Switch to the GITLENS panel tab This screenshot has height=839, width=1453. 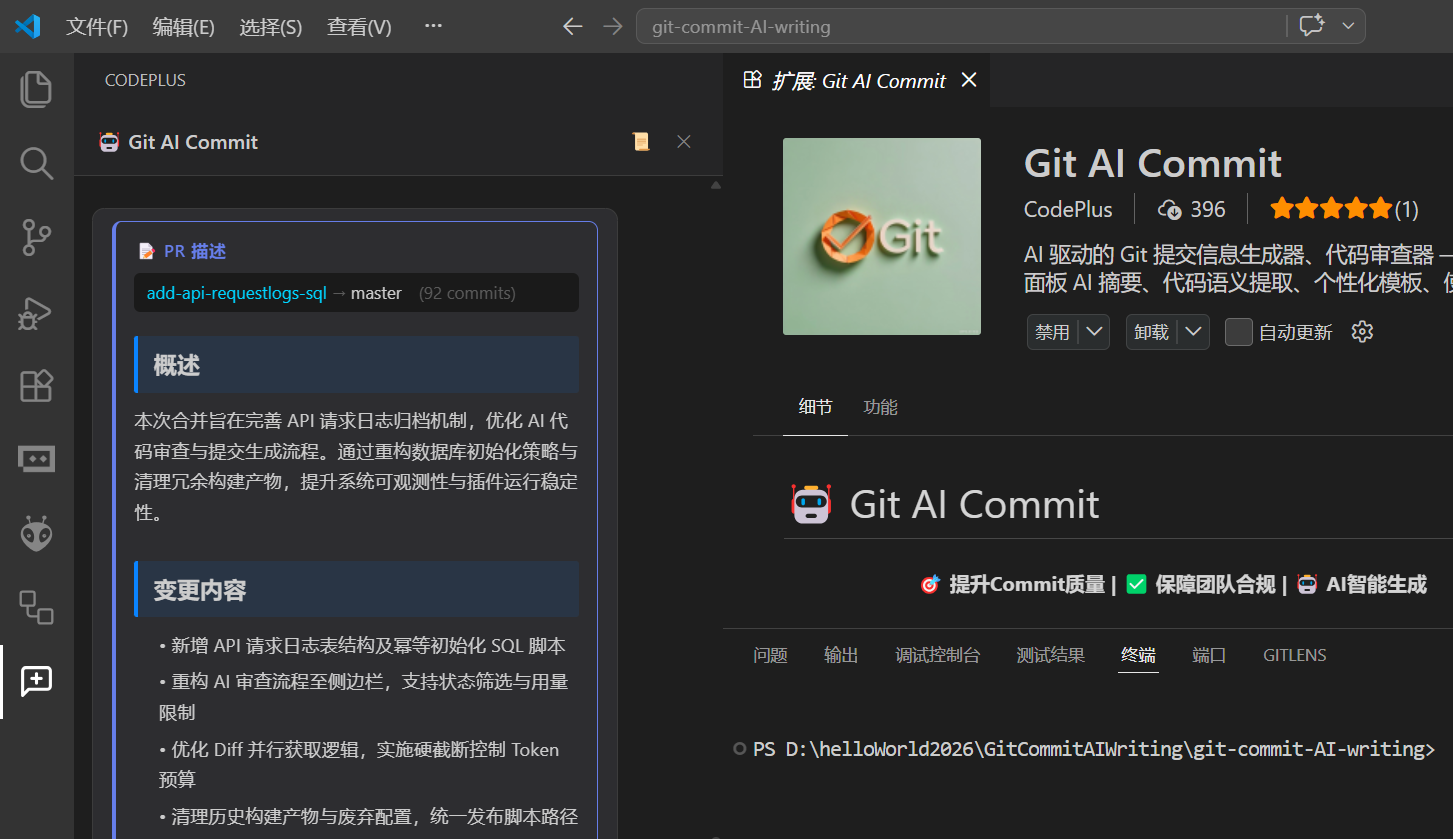1295,655
